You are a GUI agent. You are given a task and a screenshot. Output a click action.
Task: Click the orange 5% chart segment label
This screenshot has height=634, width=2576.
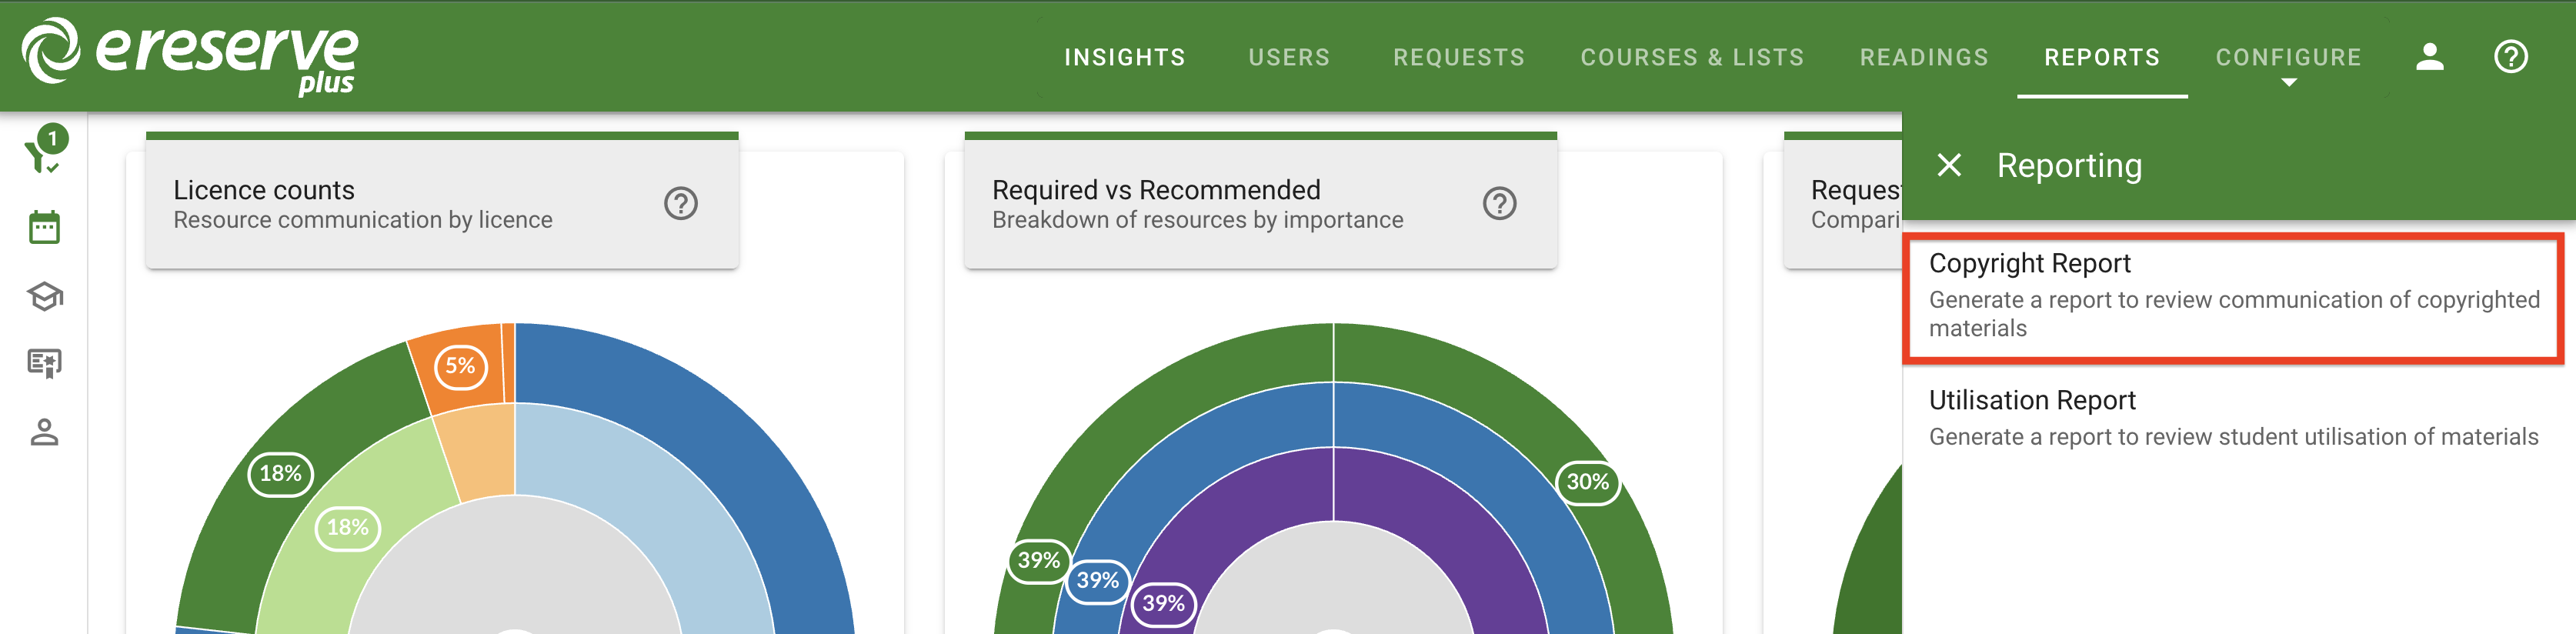[460, 366]
